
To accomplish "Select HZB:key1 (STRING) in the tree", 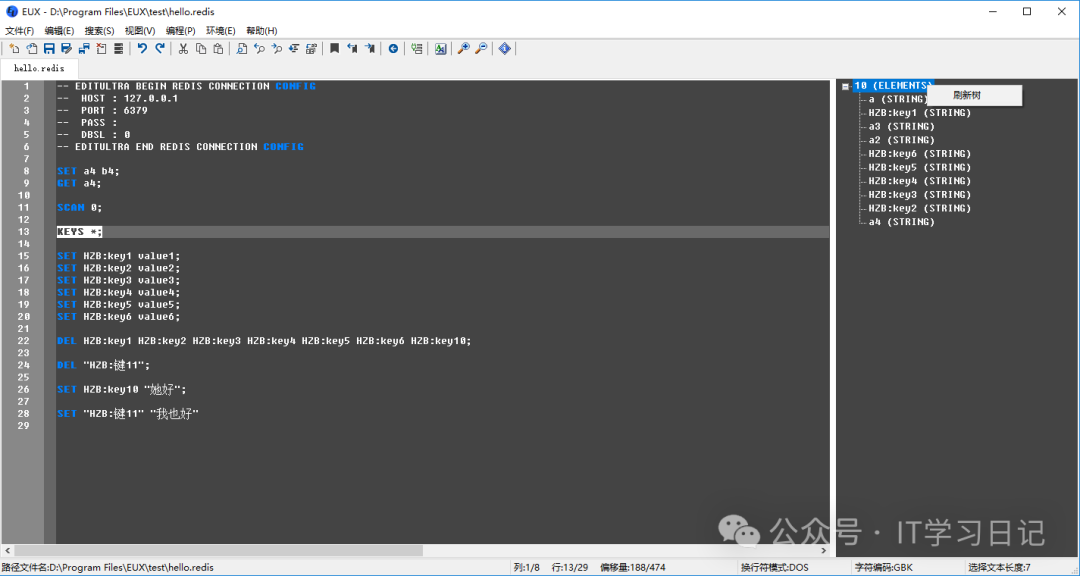I will coord(919,113).
